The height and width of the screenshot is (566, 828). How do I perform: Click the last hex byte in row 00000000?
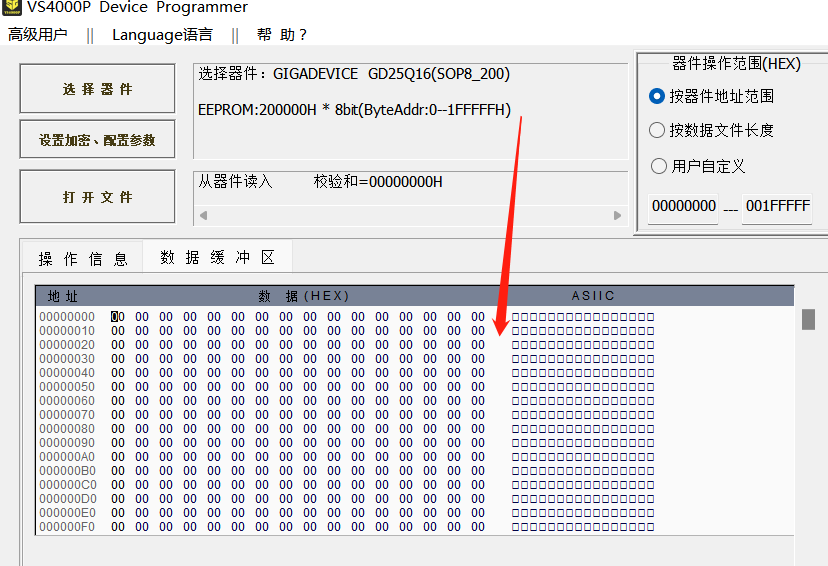478,317
